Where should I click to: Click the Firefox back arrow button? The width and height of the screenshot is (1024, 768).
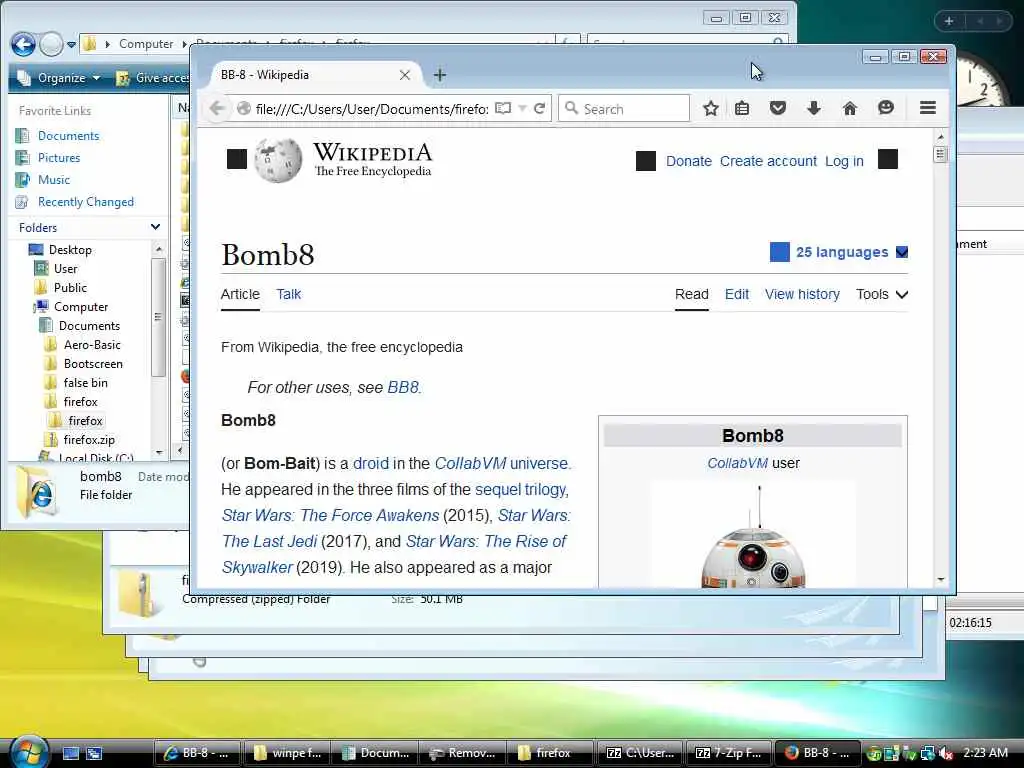tap(217, 108)
